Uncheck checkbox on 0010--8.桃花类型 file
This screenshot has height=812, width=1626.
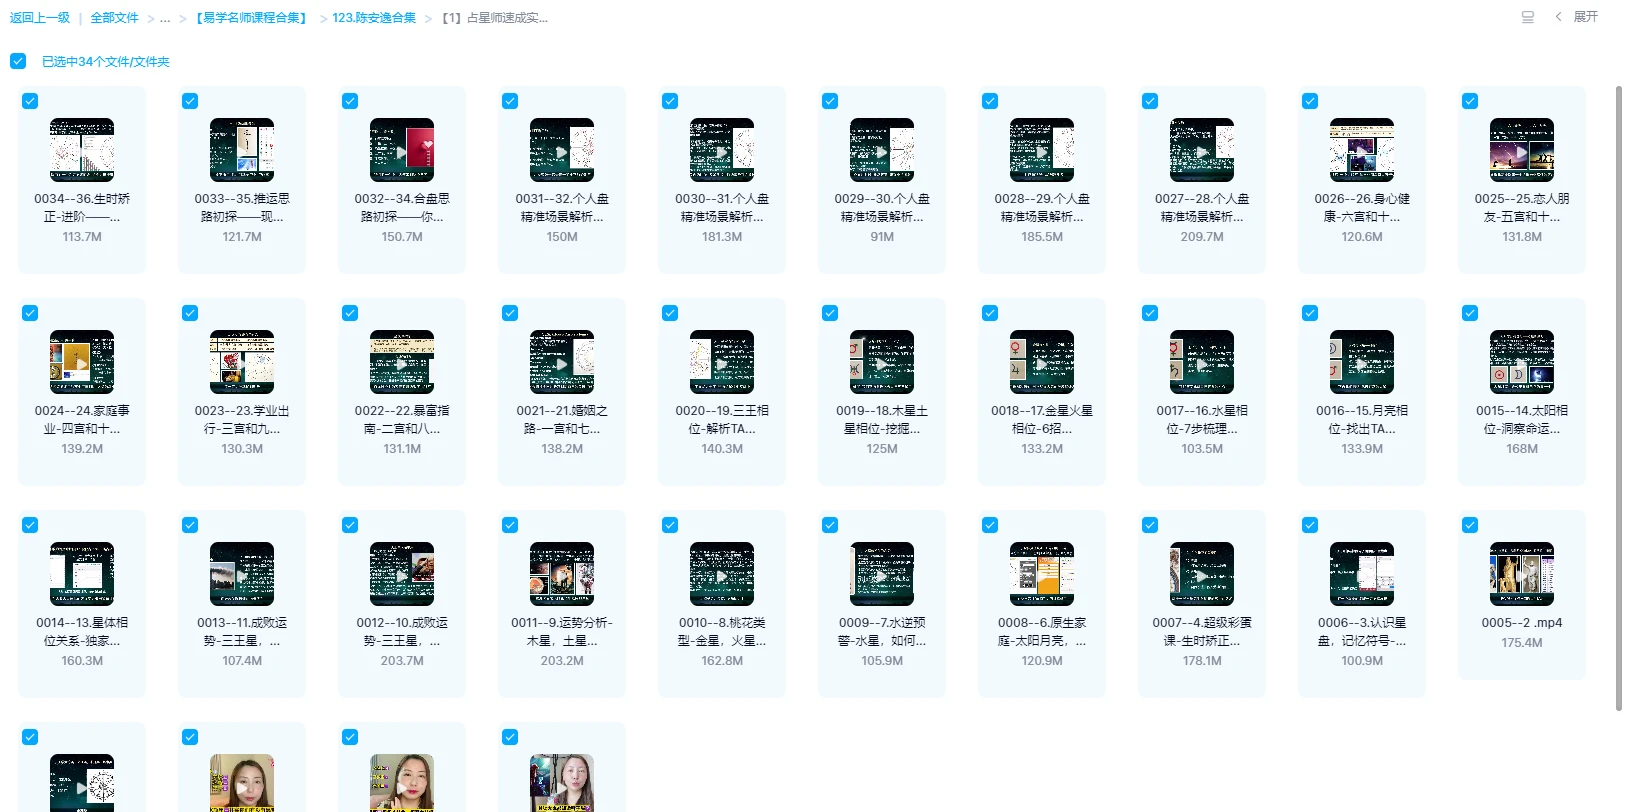670,525
